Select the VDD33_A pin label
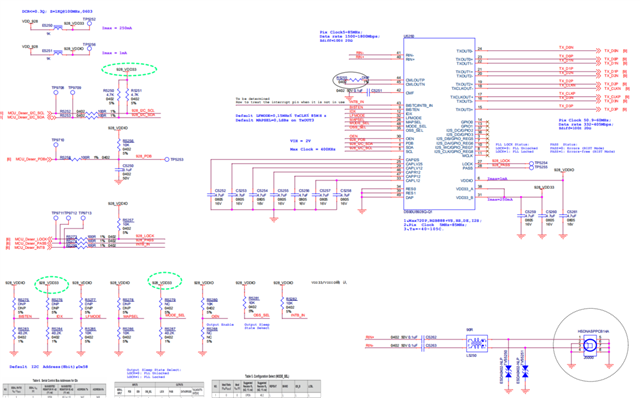Screen dimensions: 640x398 point(464,189)
